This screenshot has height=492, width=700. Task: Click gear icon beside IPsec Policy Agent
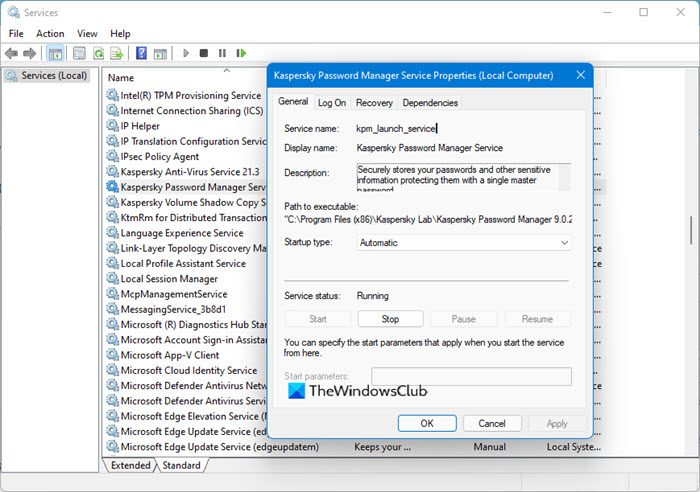(x=112, y=156)
